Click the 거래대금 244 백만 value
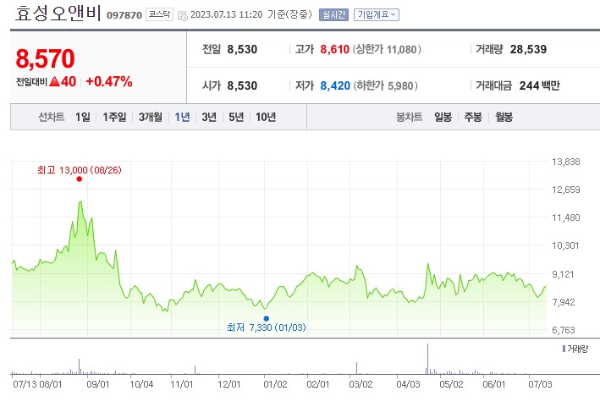 539,86
